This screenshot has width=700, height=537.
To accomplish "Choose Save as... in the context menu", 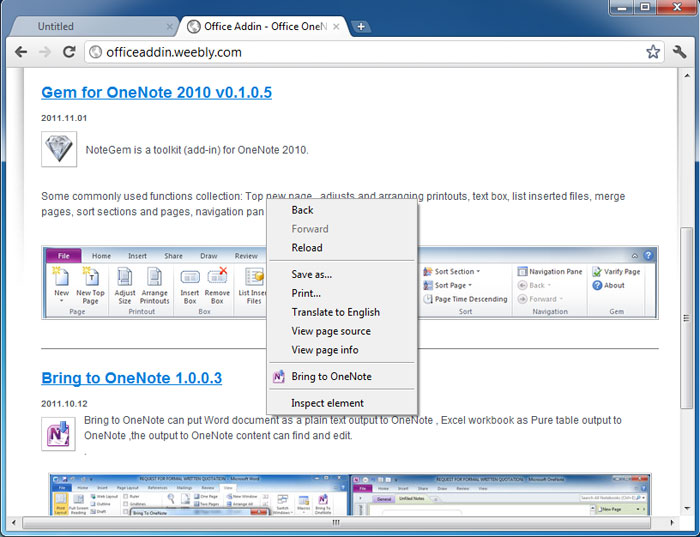I will pyautogui.click(x=342, y=274).
